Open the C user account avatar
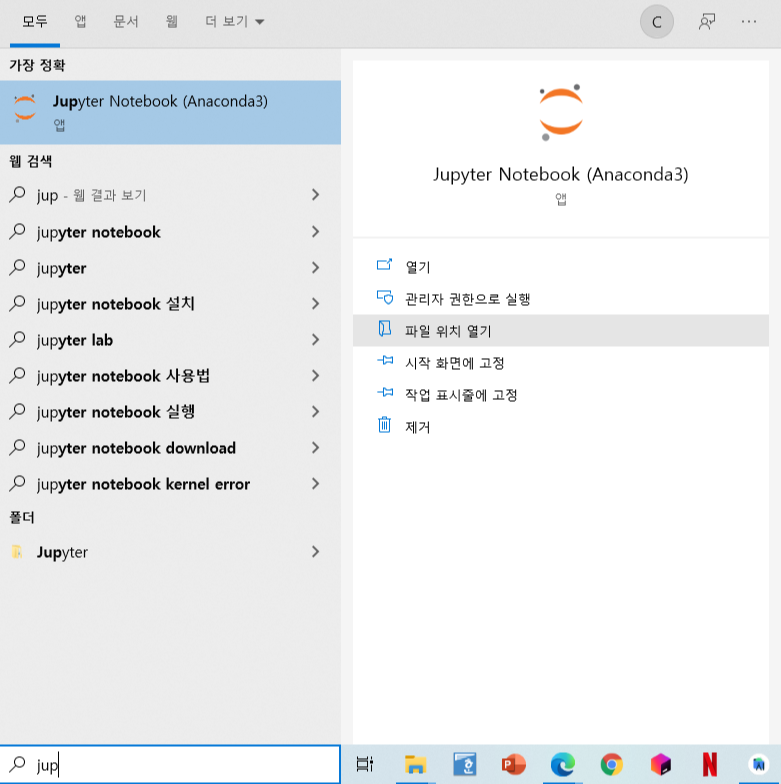This screenshot has width=781, height=784. click(656, 22)
